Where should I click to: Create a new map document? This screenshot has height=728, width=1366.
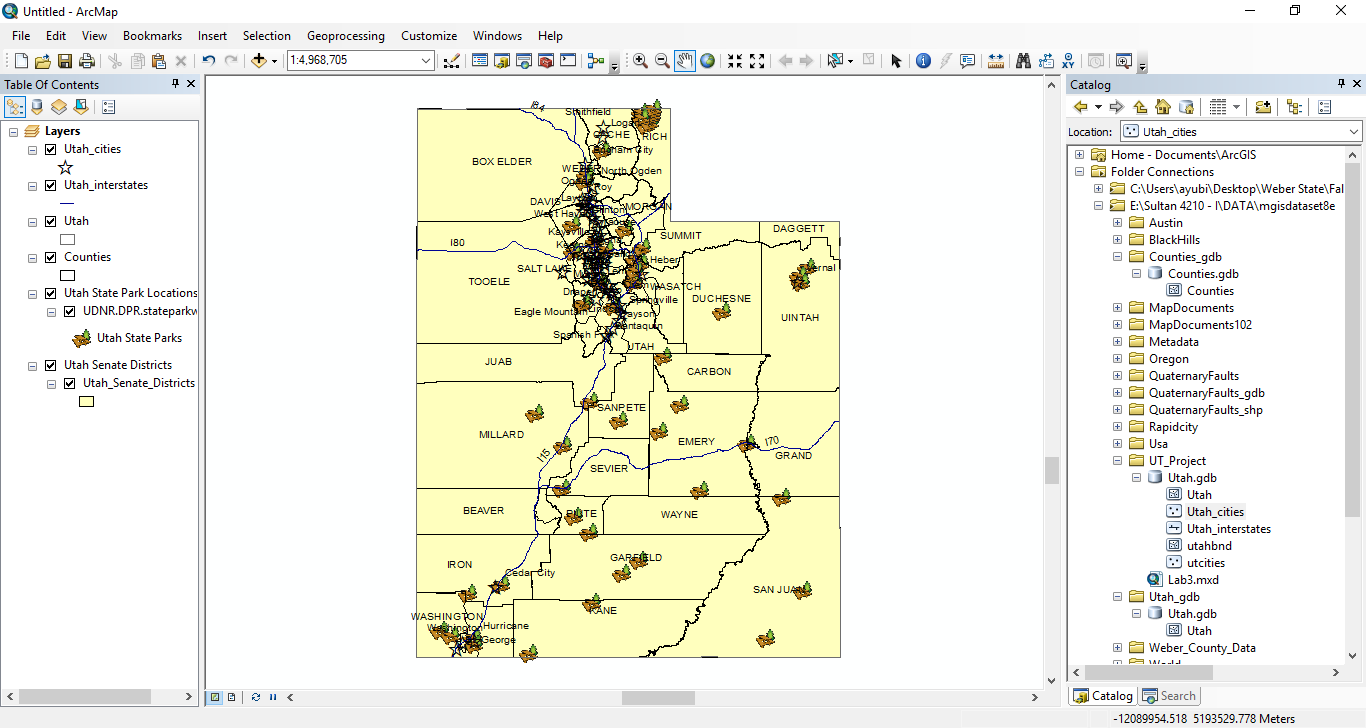20,61
